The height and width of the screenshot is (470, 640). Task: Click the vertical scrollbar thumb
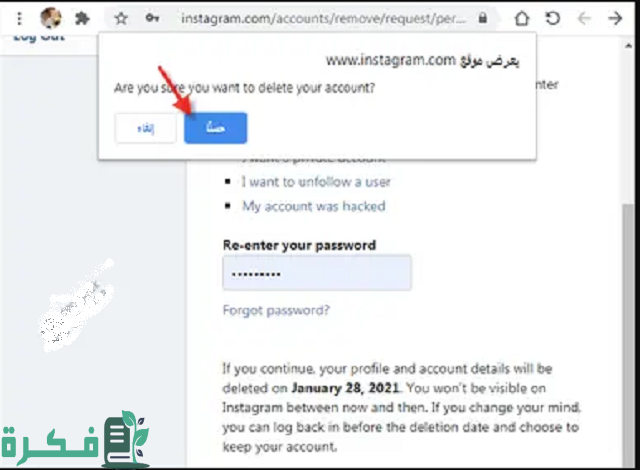click(x=629, y=335)
